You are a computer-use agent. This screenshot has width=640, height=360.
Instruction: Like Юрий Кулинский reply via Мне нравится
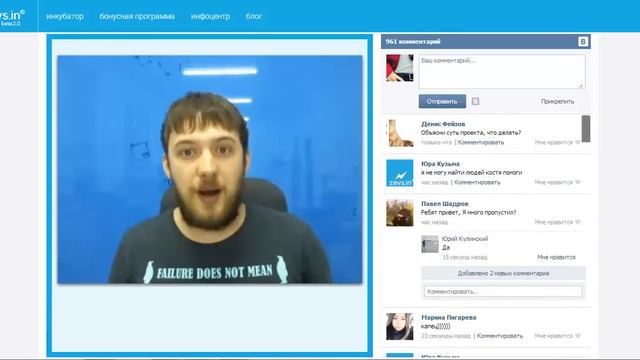tap(556, 257)
